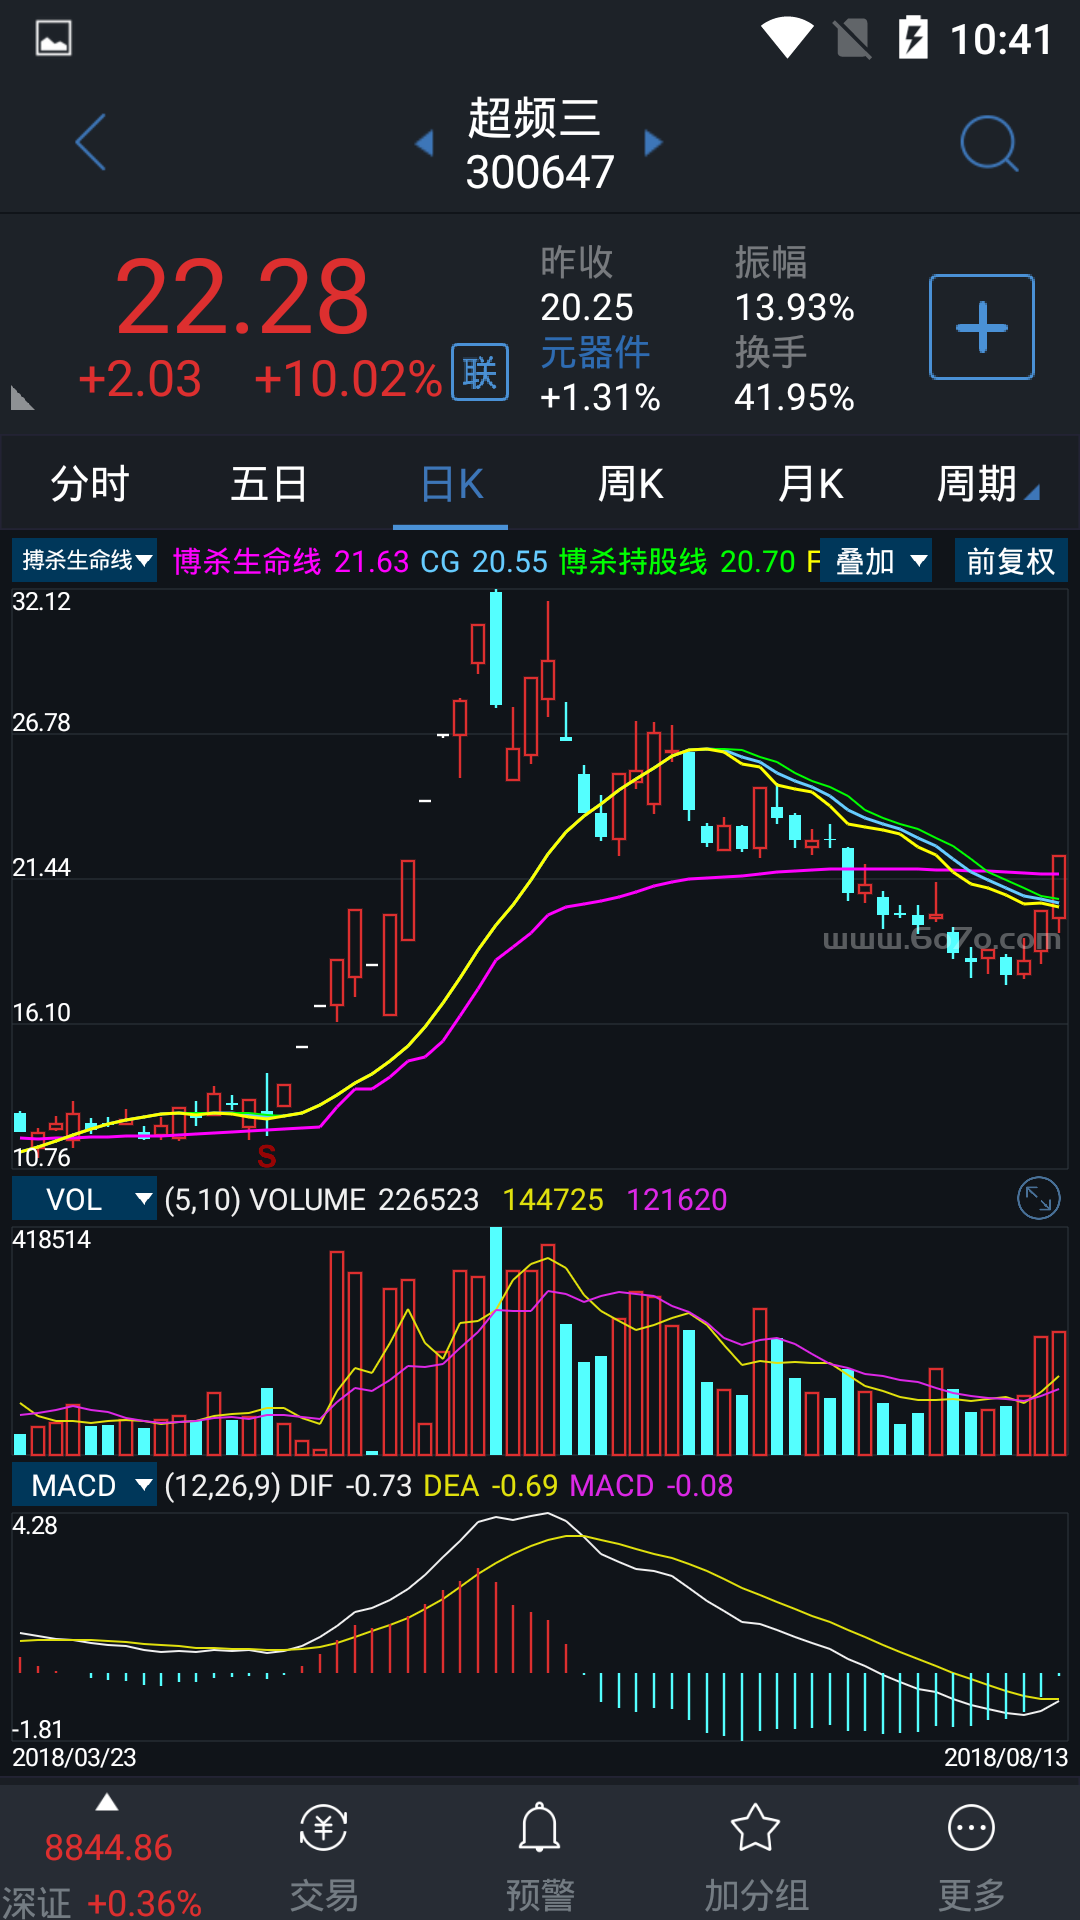Tap the back arrow icon
Image resolution: width=1080 pixels, height=1920 pixels.
click(x=90, y=142)
